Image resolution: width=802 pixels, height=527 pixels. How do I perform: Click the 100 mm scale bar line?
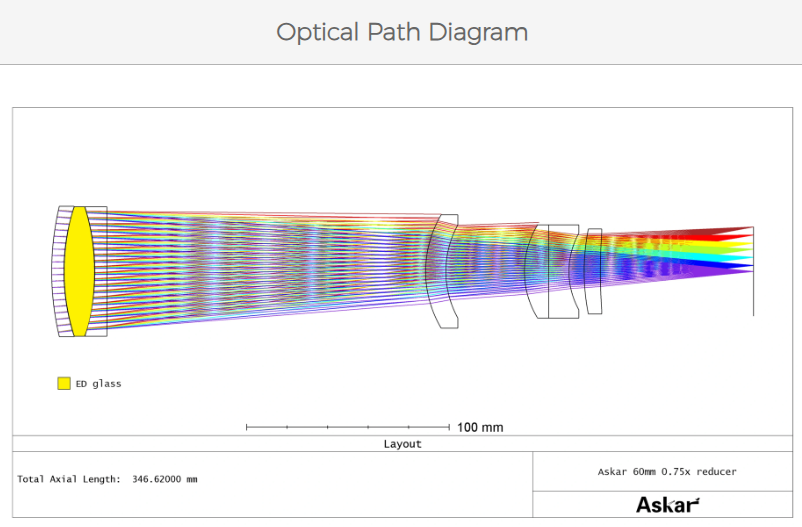(x=347, y=427)
